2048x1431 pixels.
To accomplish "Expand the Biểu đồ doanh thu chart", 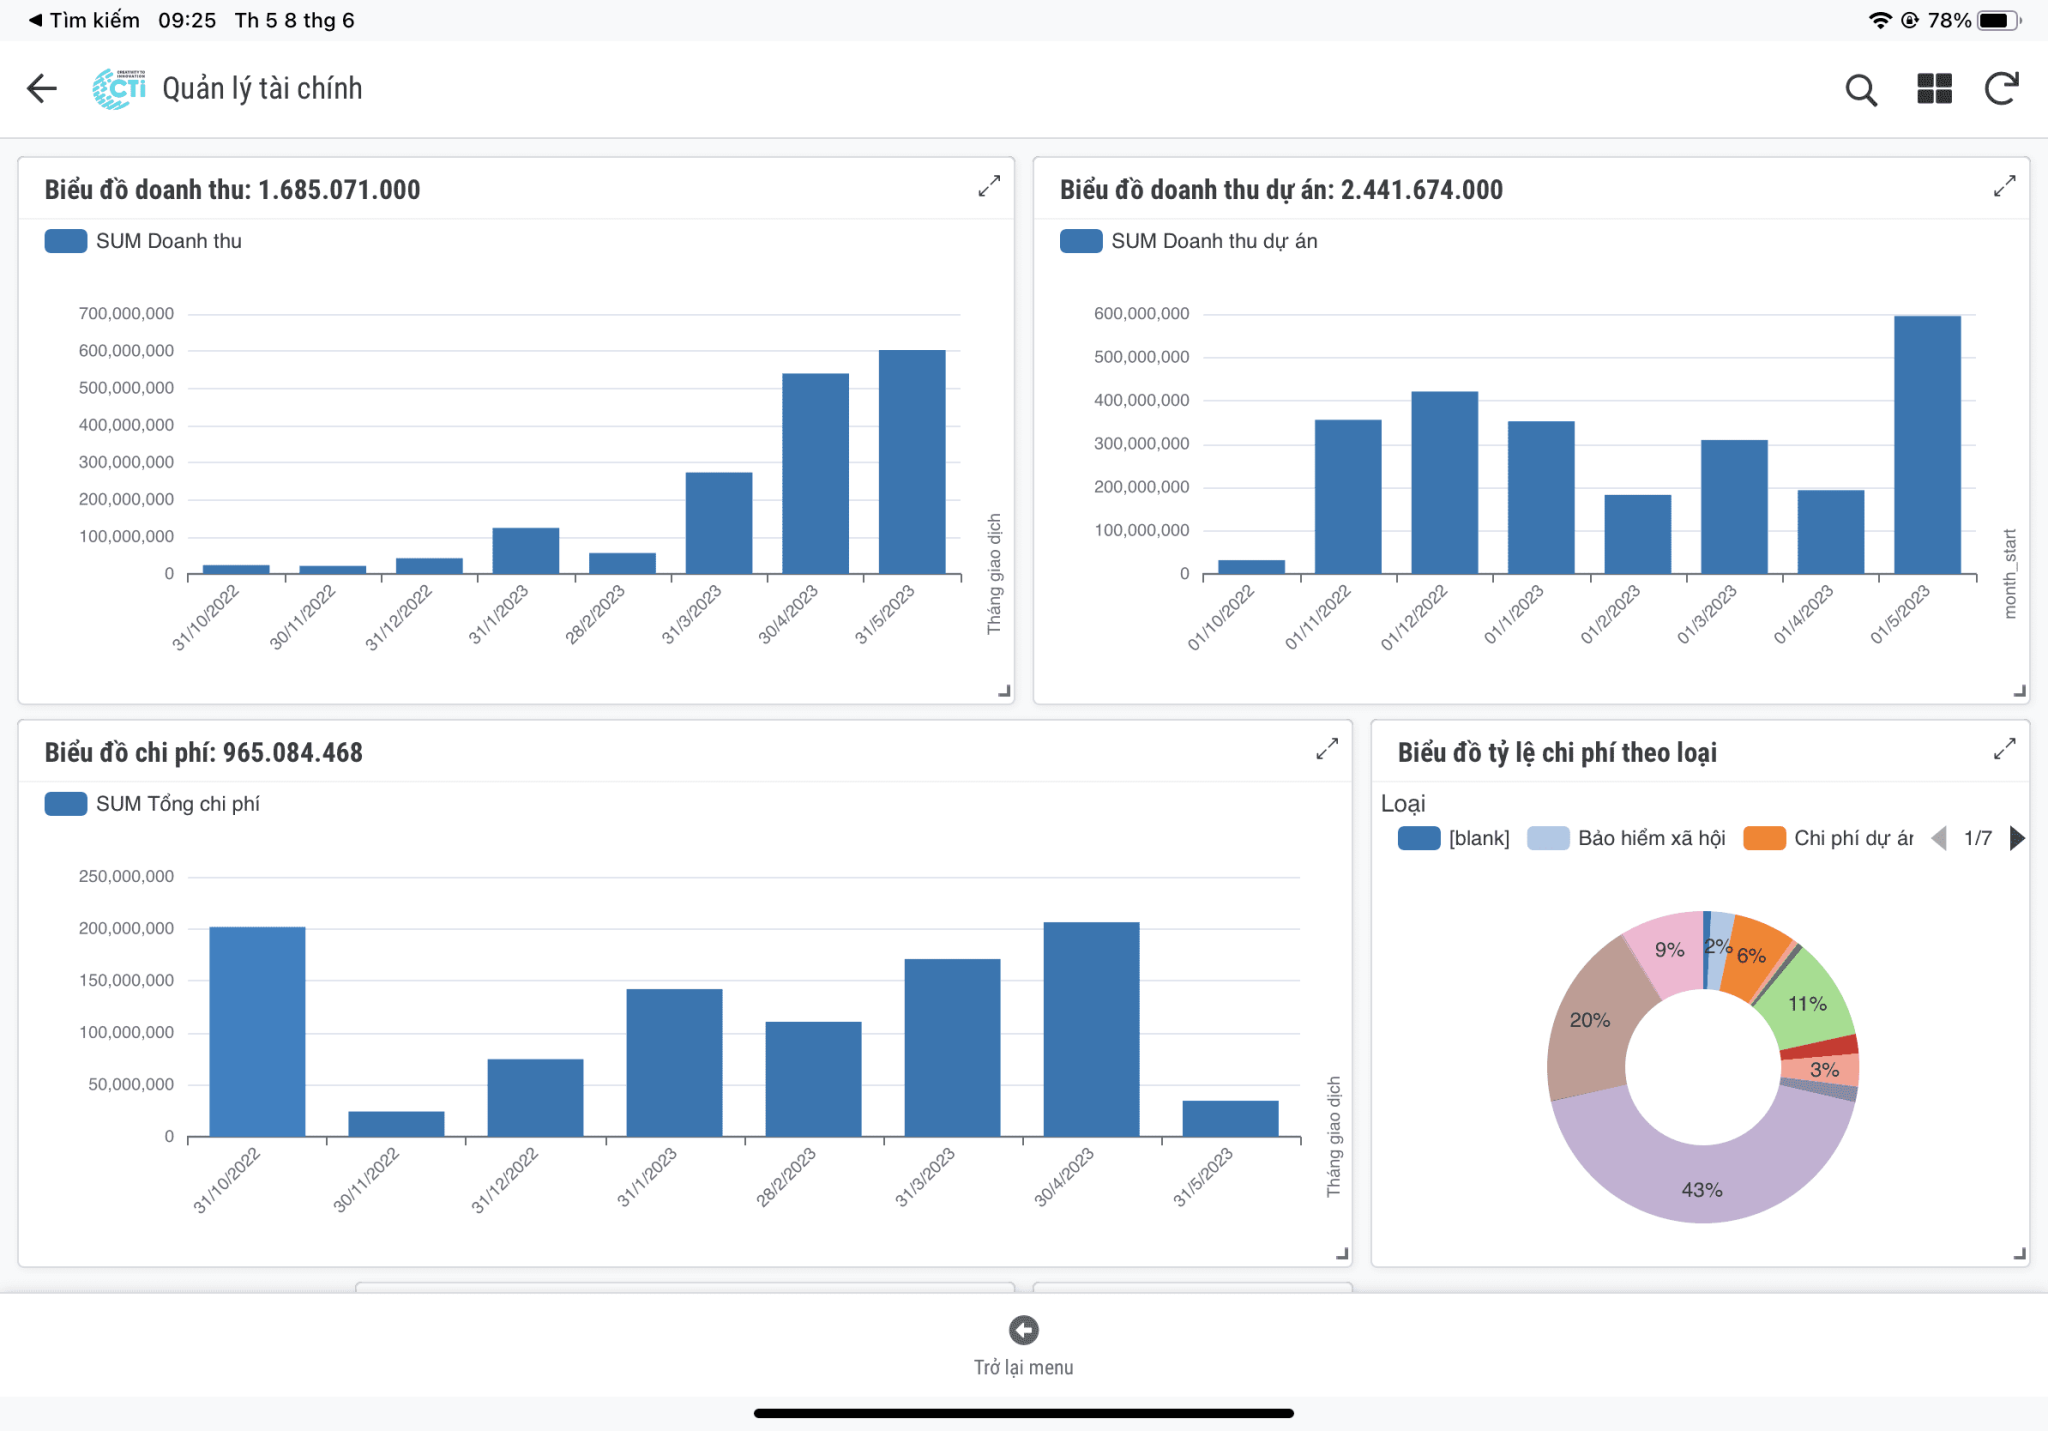I will [988, 187].
